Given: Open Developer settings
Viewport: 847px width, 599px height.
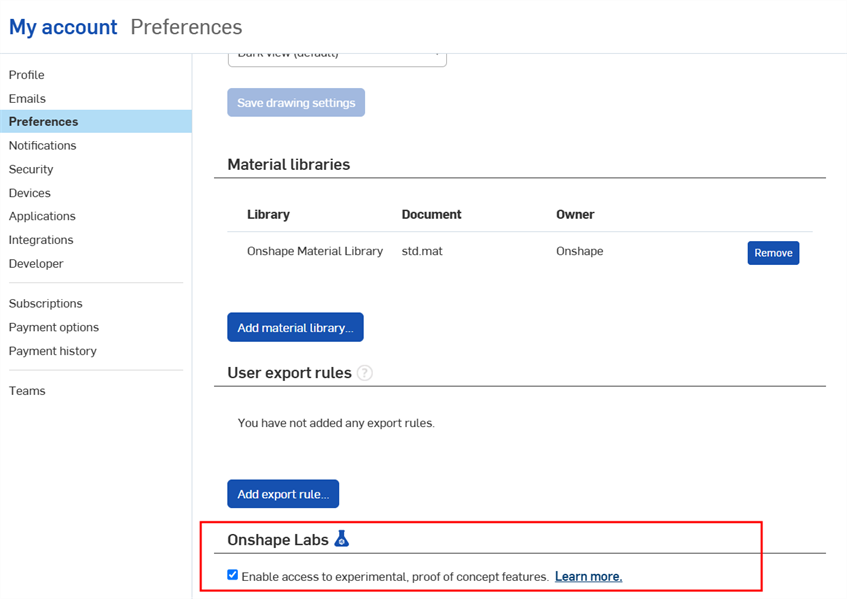Looking at the screenshot, I should (x=36, y=264).
